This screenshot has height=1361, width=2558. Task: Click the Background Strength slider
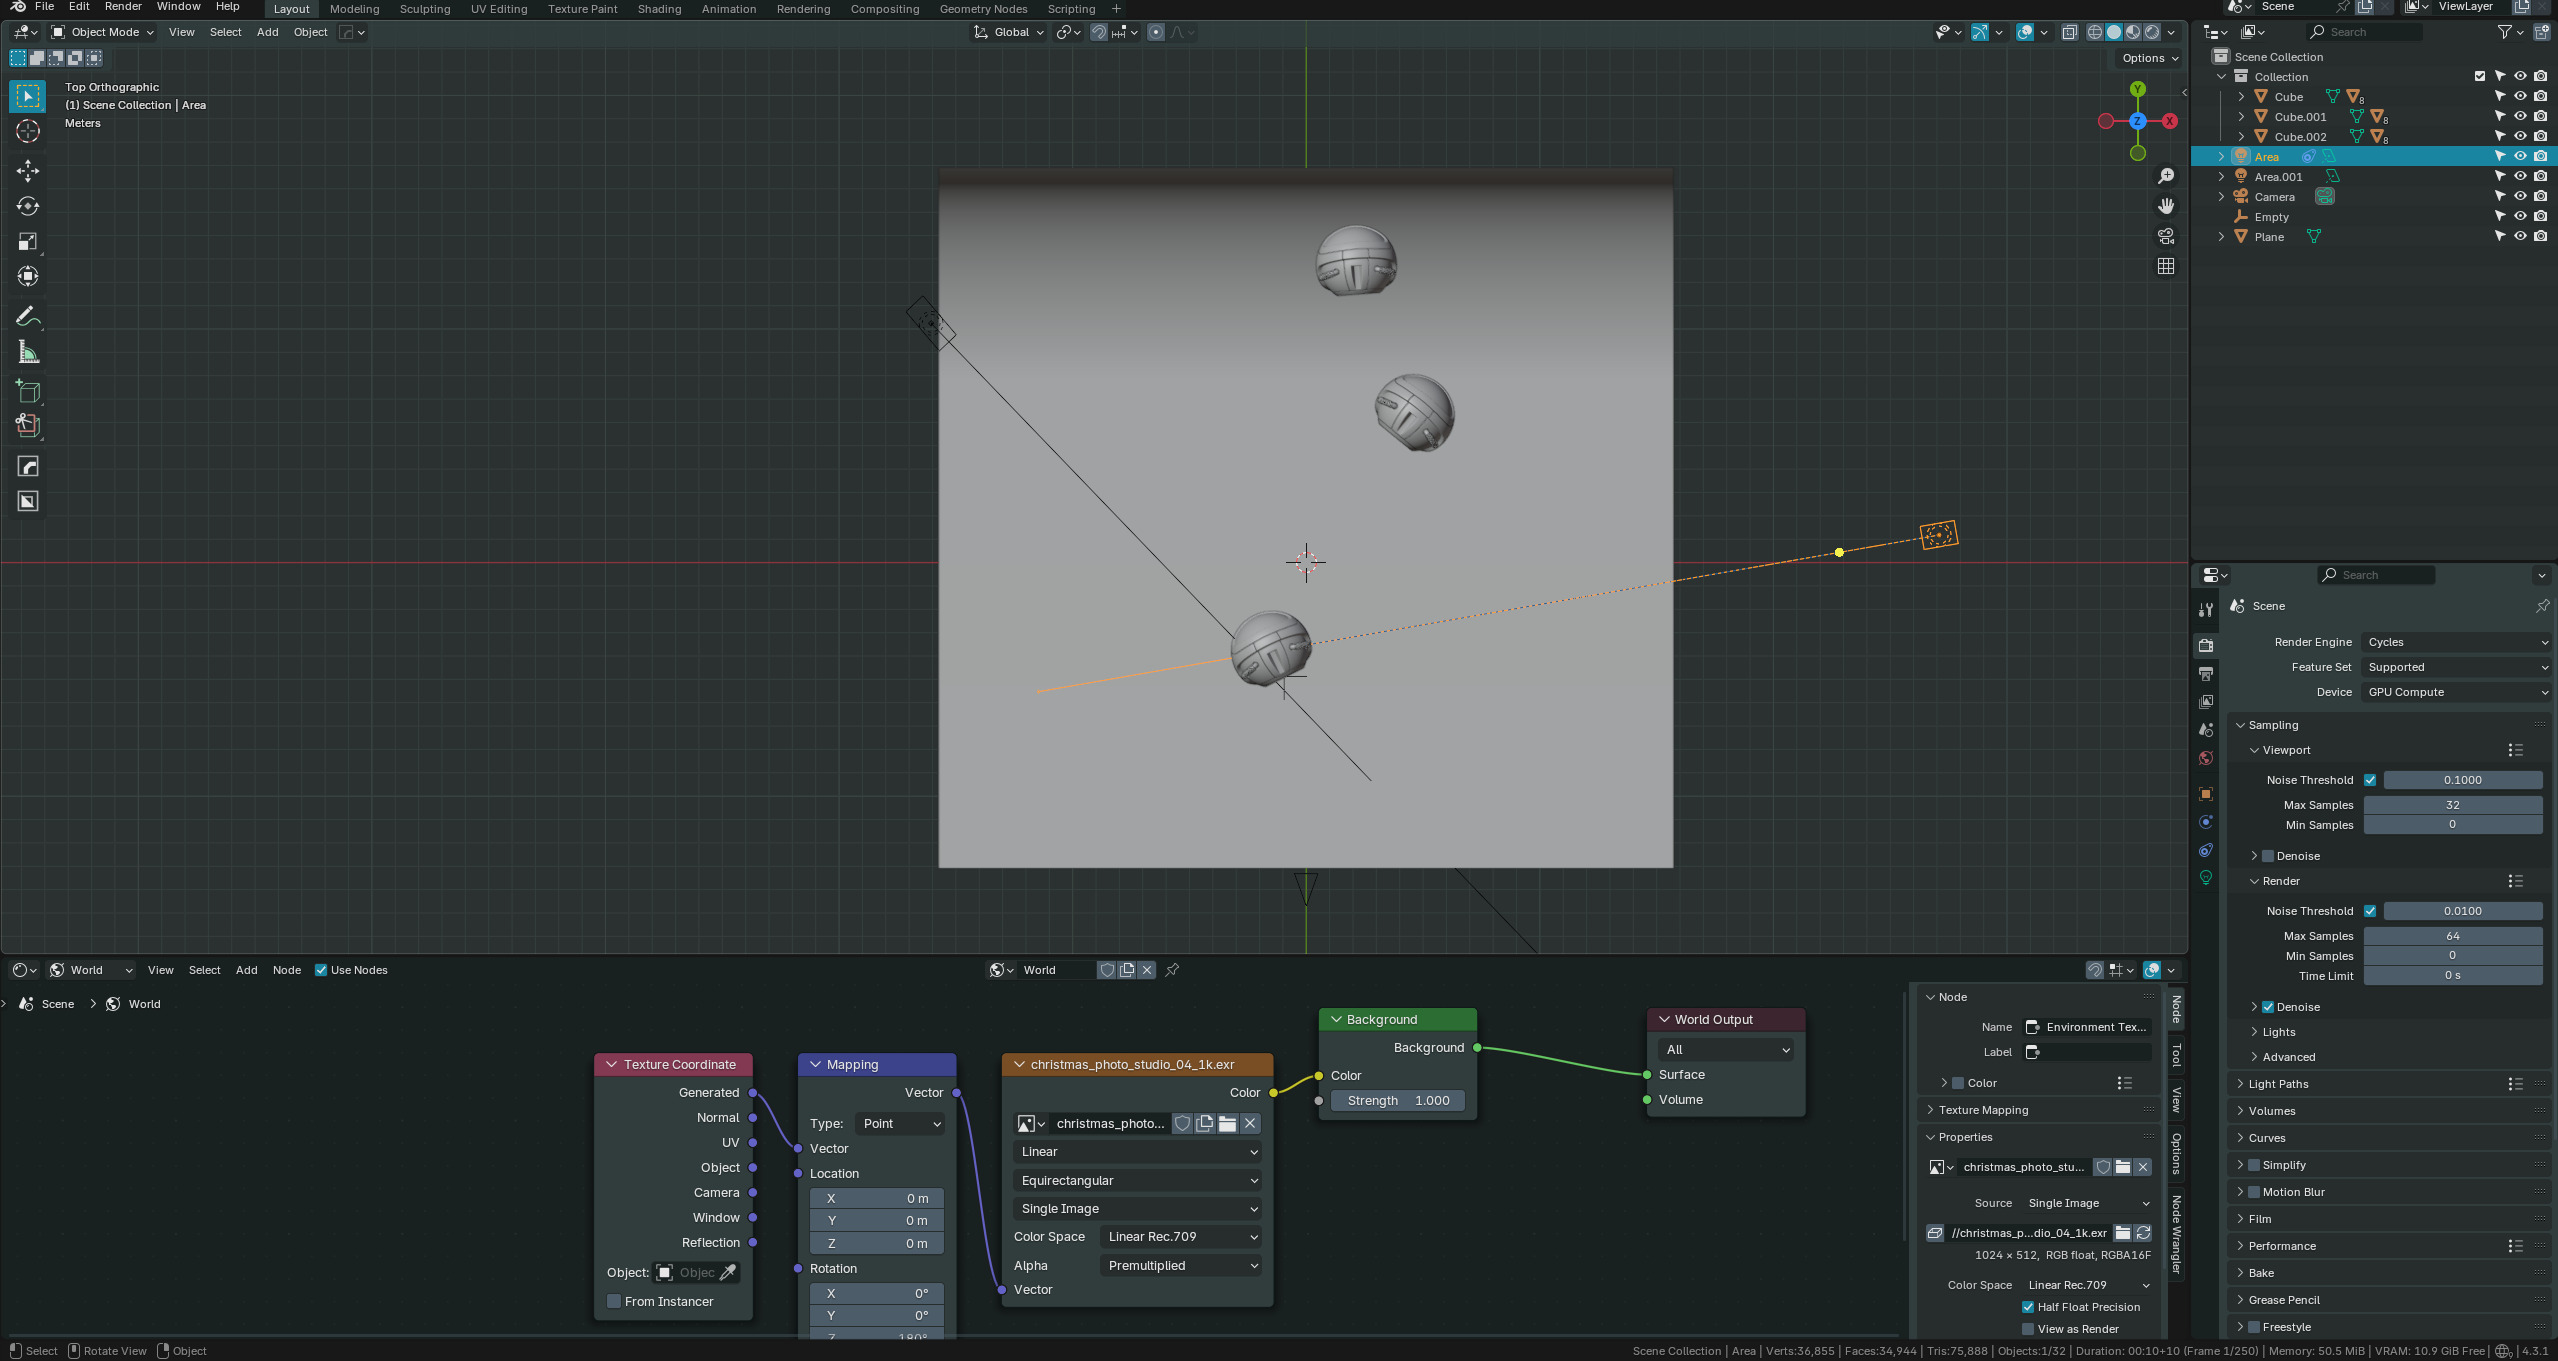1397,1100
